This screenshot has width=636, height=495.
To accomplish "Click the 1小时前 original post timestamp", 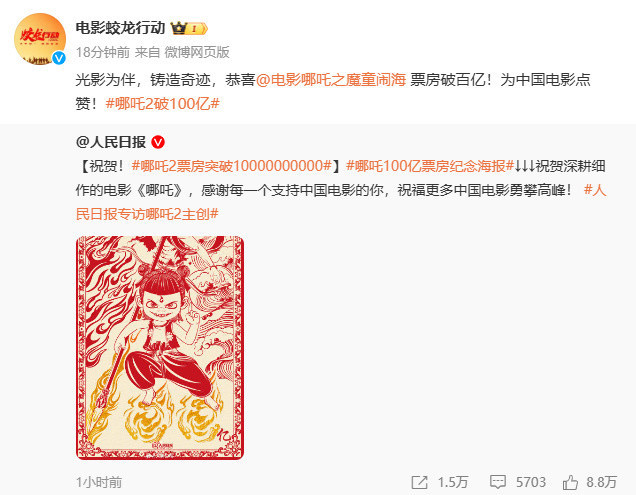I will click(99, 482).
